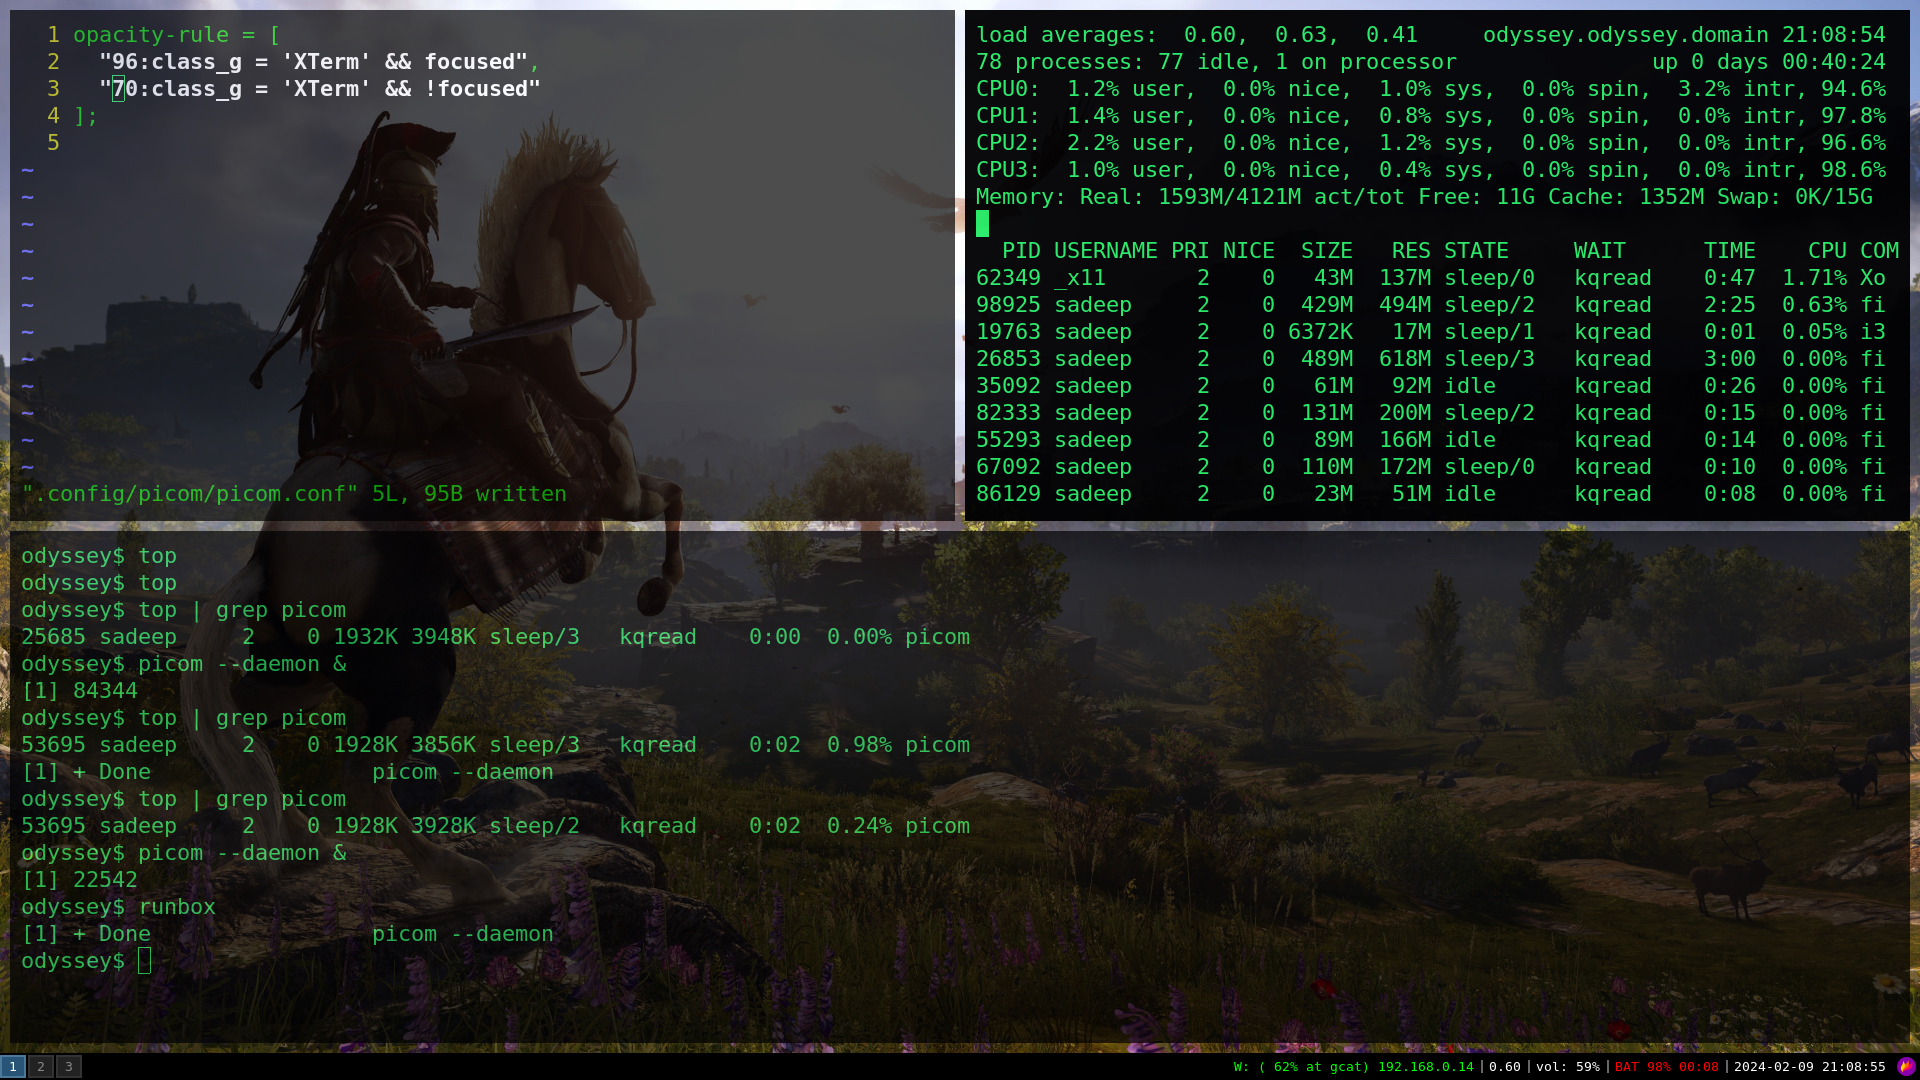This screenshot has width=1920, height=1080.
Task: Switch to workspace 3
Action: click(x=69, y=1067)
